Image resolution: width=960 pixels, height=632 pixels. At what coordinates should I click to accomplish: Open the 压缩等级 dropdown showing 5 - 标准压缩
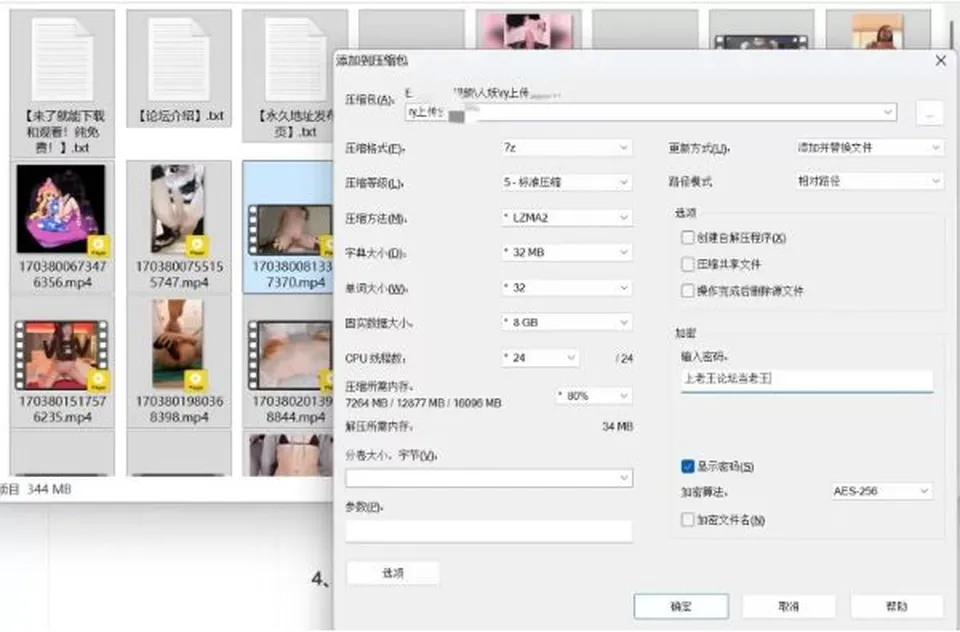point(566,182)
